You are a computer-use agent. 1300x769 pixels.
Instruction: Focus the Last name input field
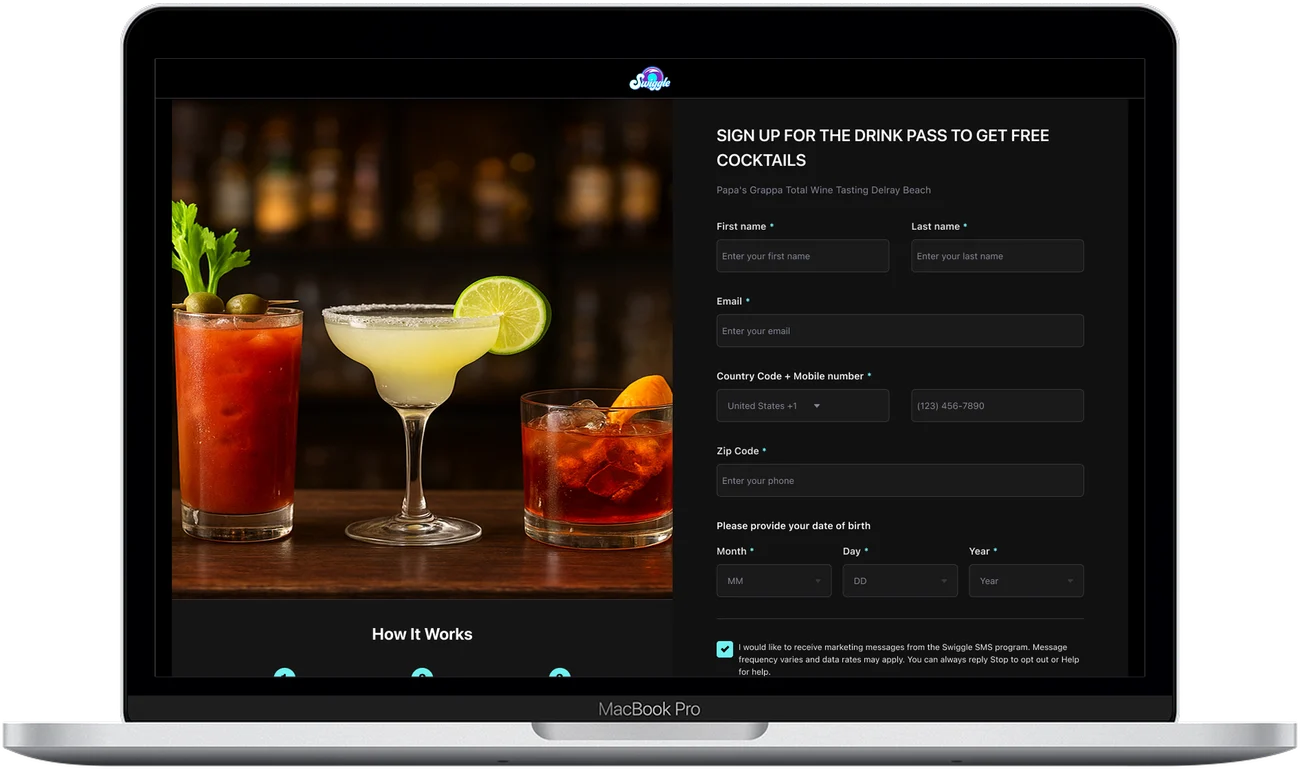pyautogui.click(x=997, y=256)
